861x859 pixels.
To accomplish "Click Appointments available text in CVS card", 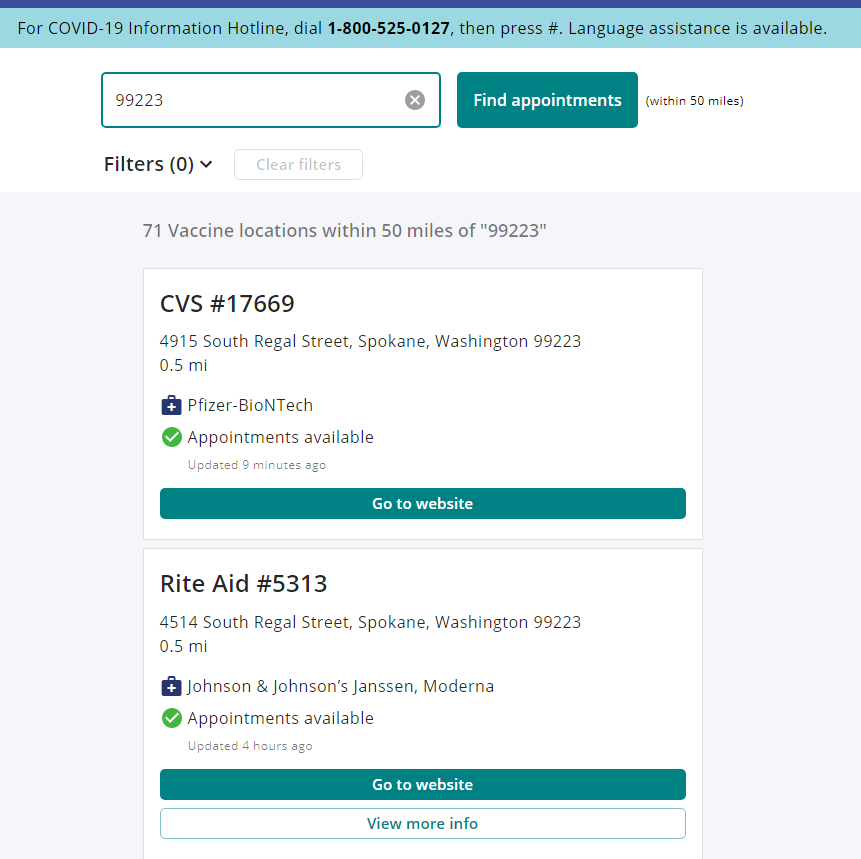I will tap(280, 437).
